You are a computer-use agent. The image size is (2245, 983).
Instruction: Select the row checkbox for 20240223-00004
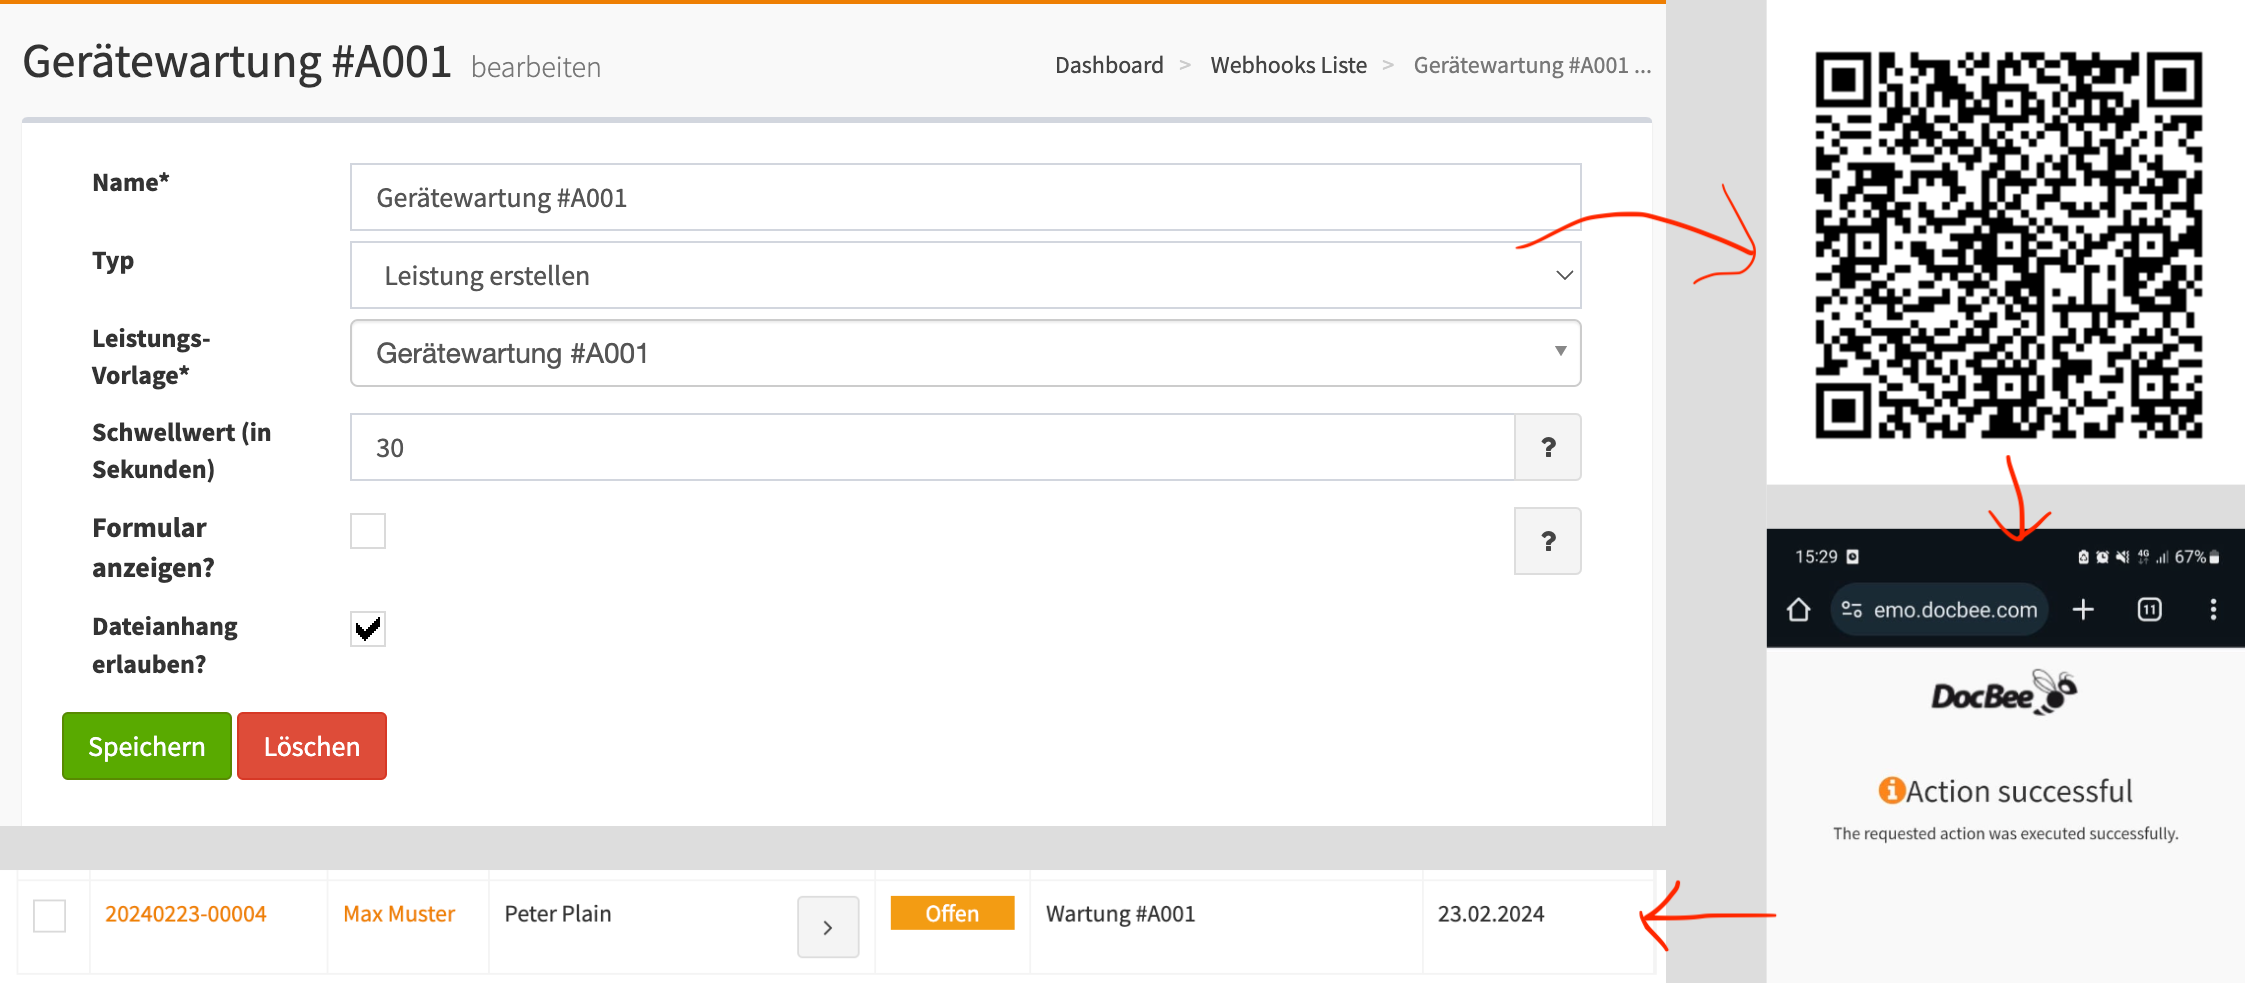coord(50,915)
